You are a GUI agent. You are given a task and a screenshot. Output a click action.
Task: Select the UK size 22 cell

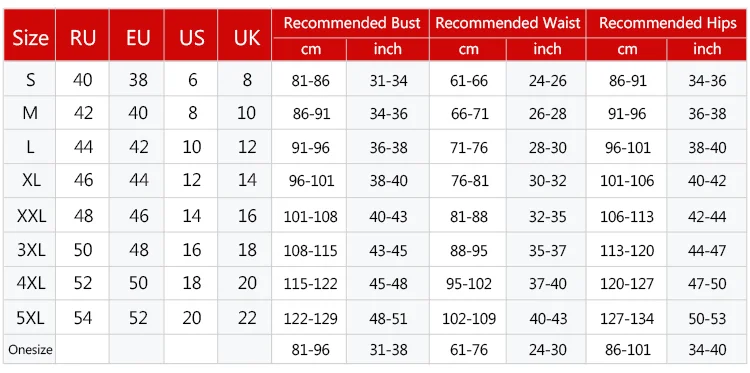tap(246, 318)
